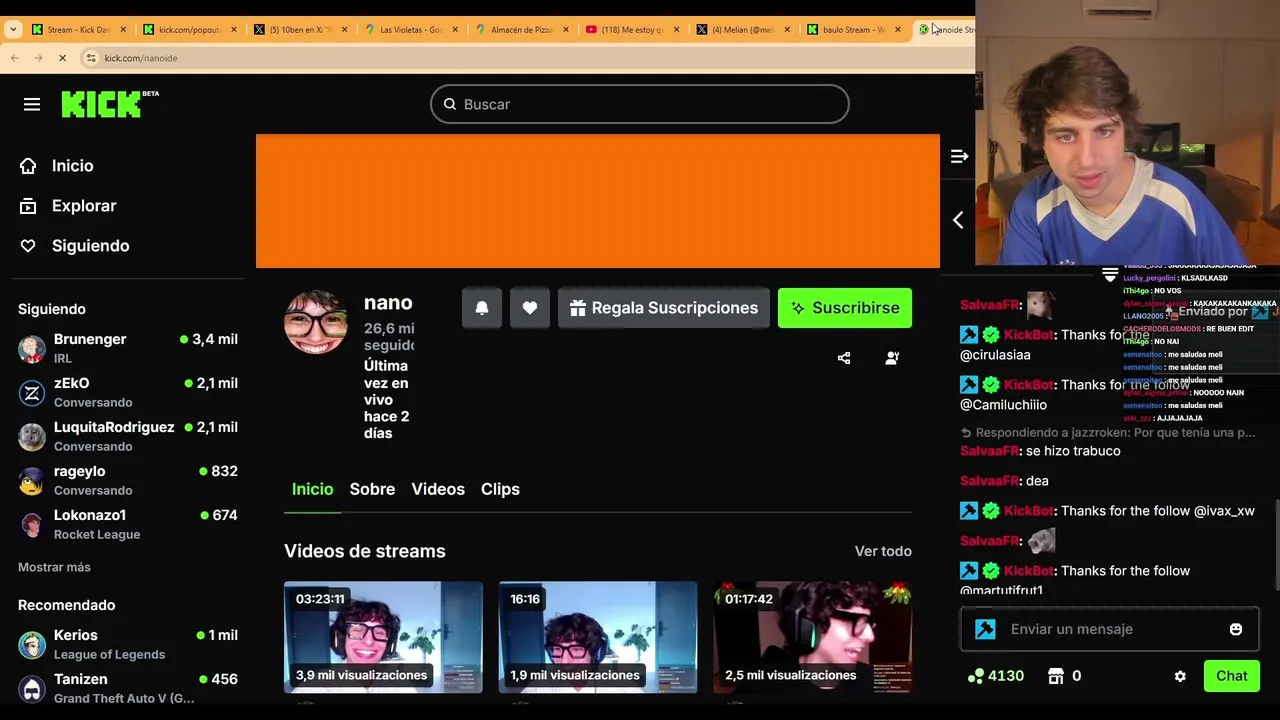
Task: Switch to YouTube Me estoy tab
Action: point(632,30)
